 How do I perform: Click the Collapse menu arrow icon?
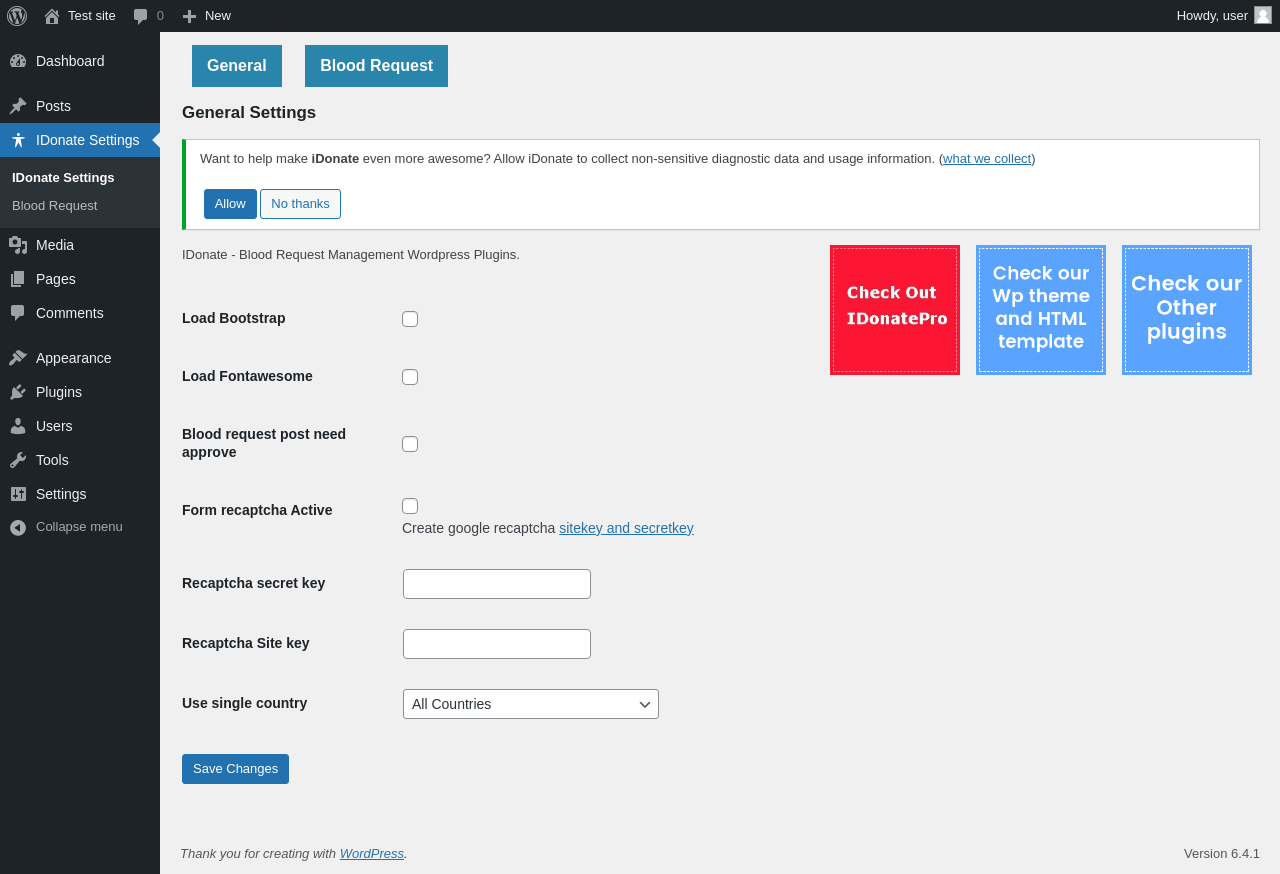point(18,527)
